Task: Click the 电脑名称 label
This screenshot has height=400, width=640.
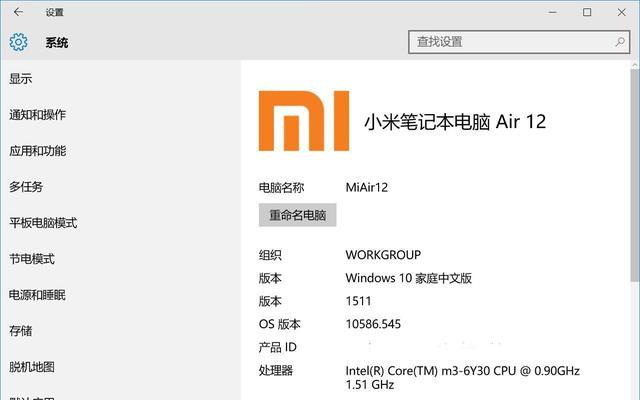Action: point(282,187)
